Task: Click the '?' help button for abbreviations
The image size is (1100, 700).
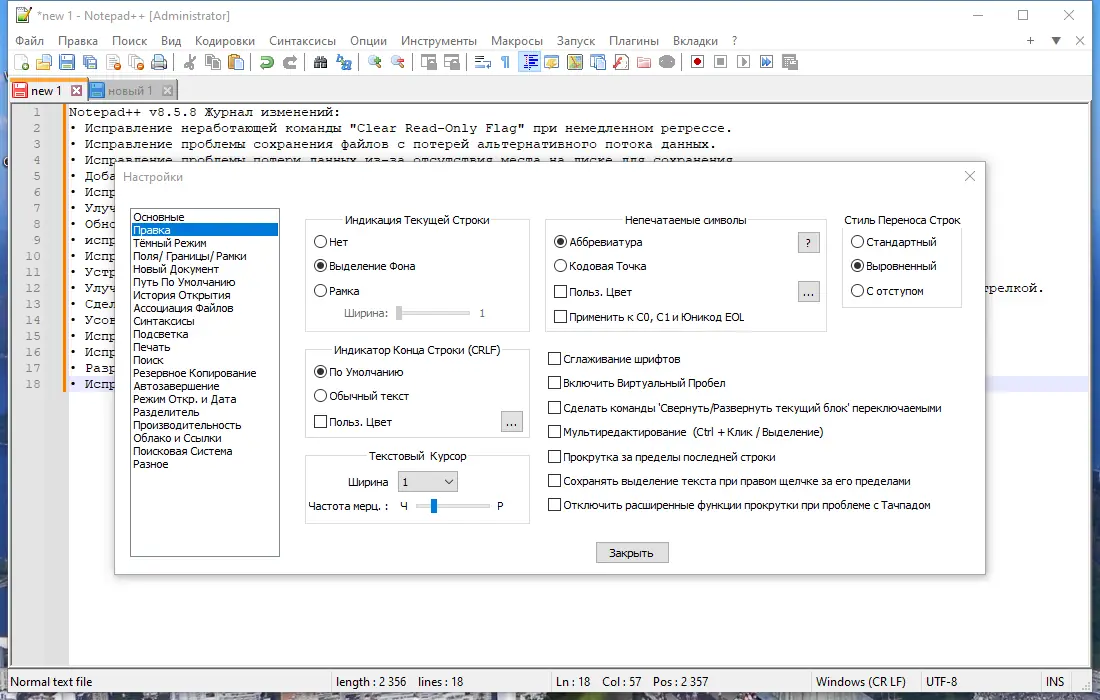Action: (808, 243)
